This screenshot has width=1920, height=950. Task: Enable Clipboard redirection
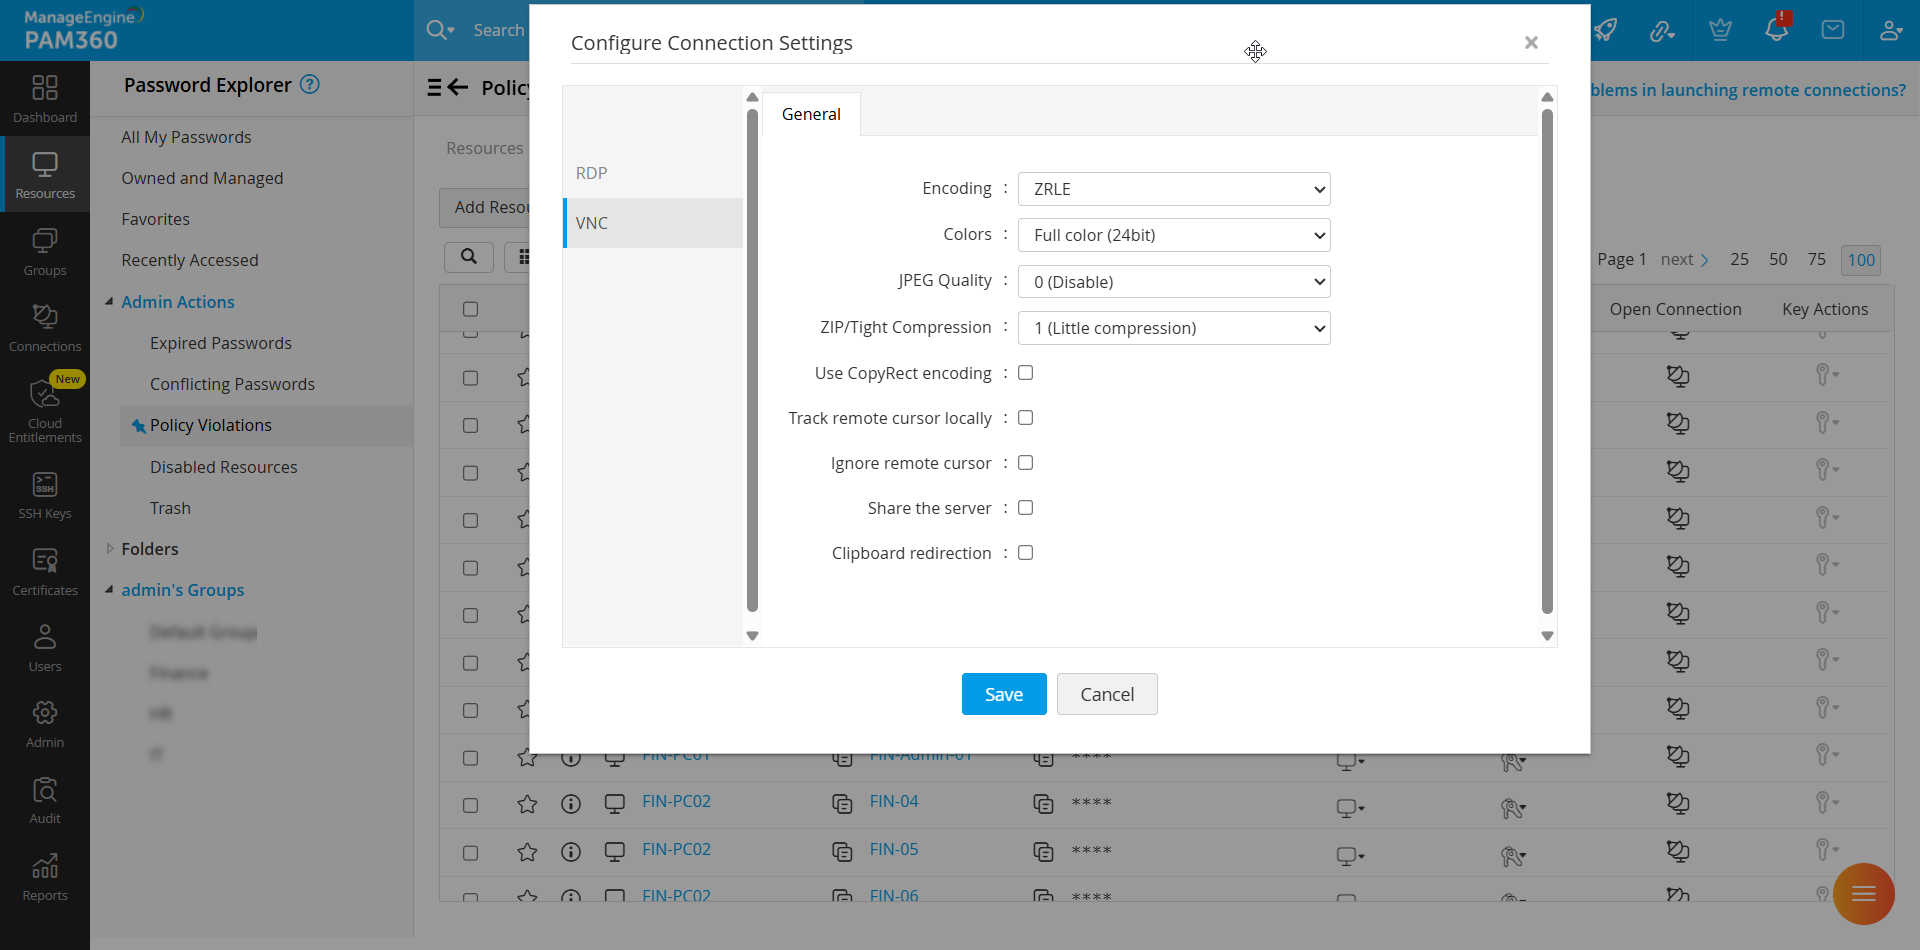[x=1025, y=552]
